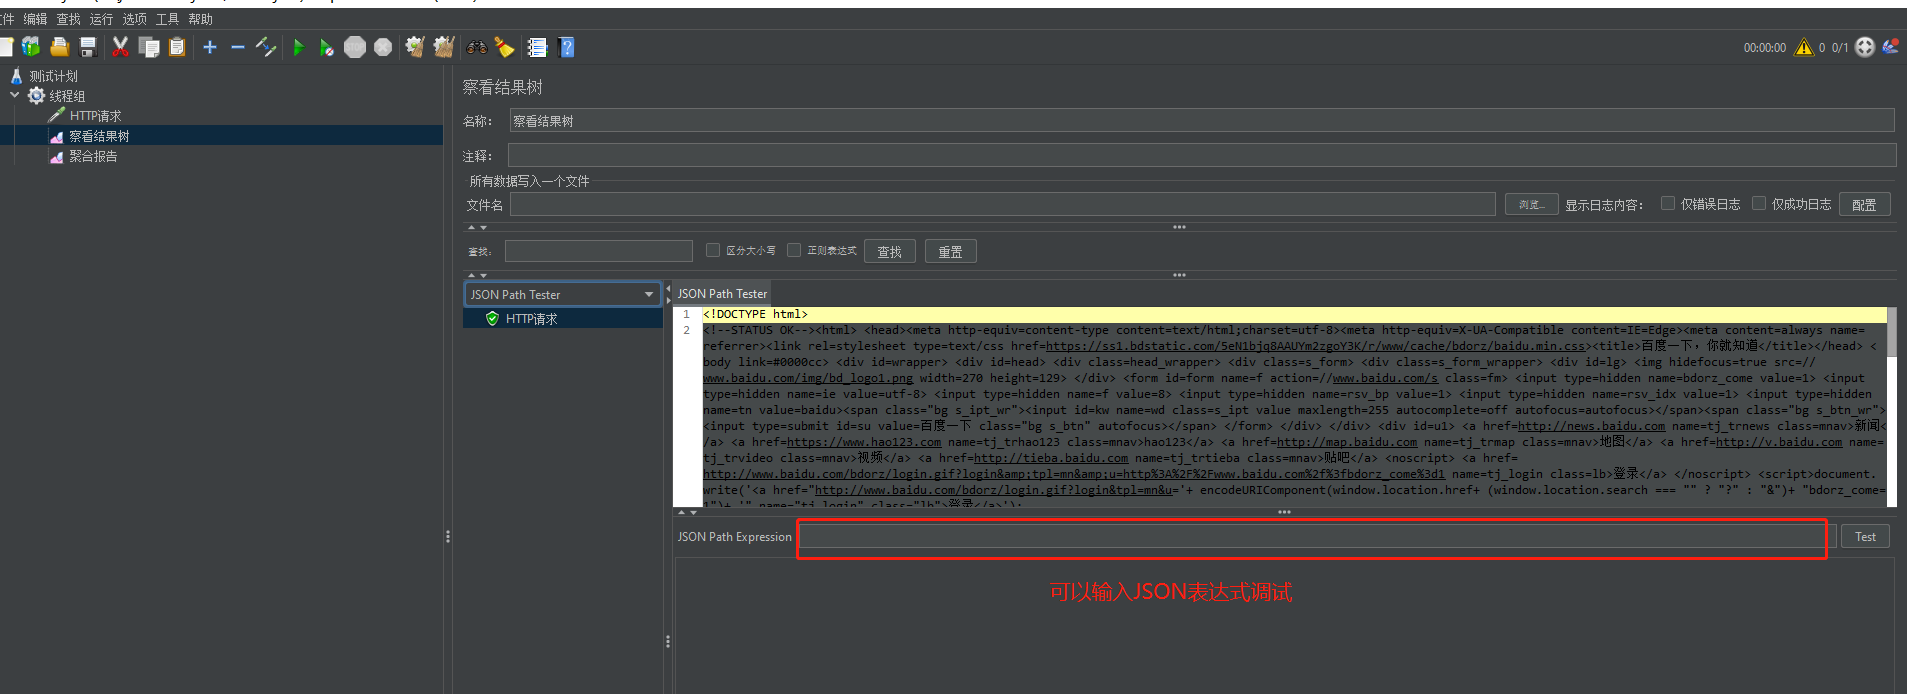Click the 浏览 browse button

(x=1531, y=204)
